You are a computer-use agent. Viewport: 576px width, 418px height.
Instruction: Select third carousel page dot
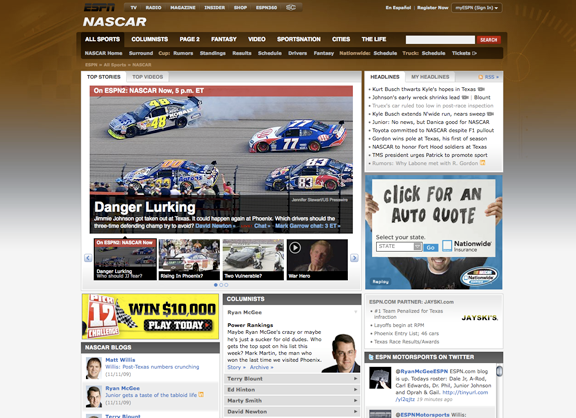pyautogui.click(x=226, y=285)
